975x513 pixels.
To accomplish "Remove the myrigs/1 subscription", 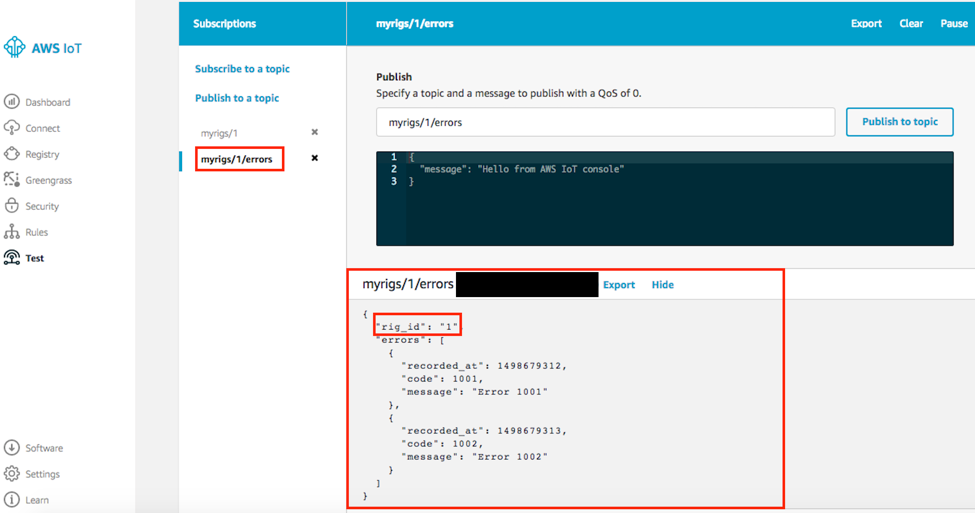I will pos(315,132).
